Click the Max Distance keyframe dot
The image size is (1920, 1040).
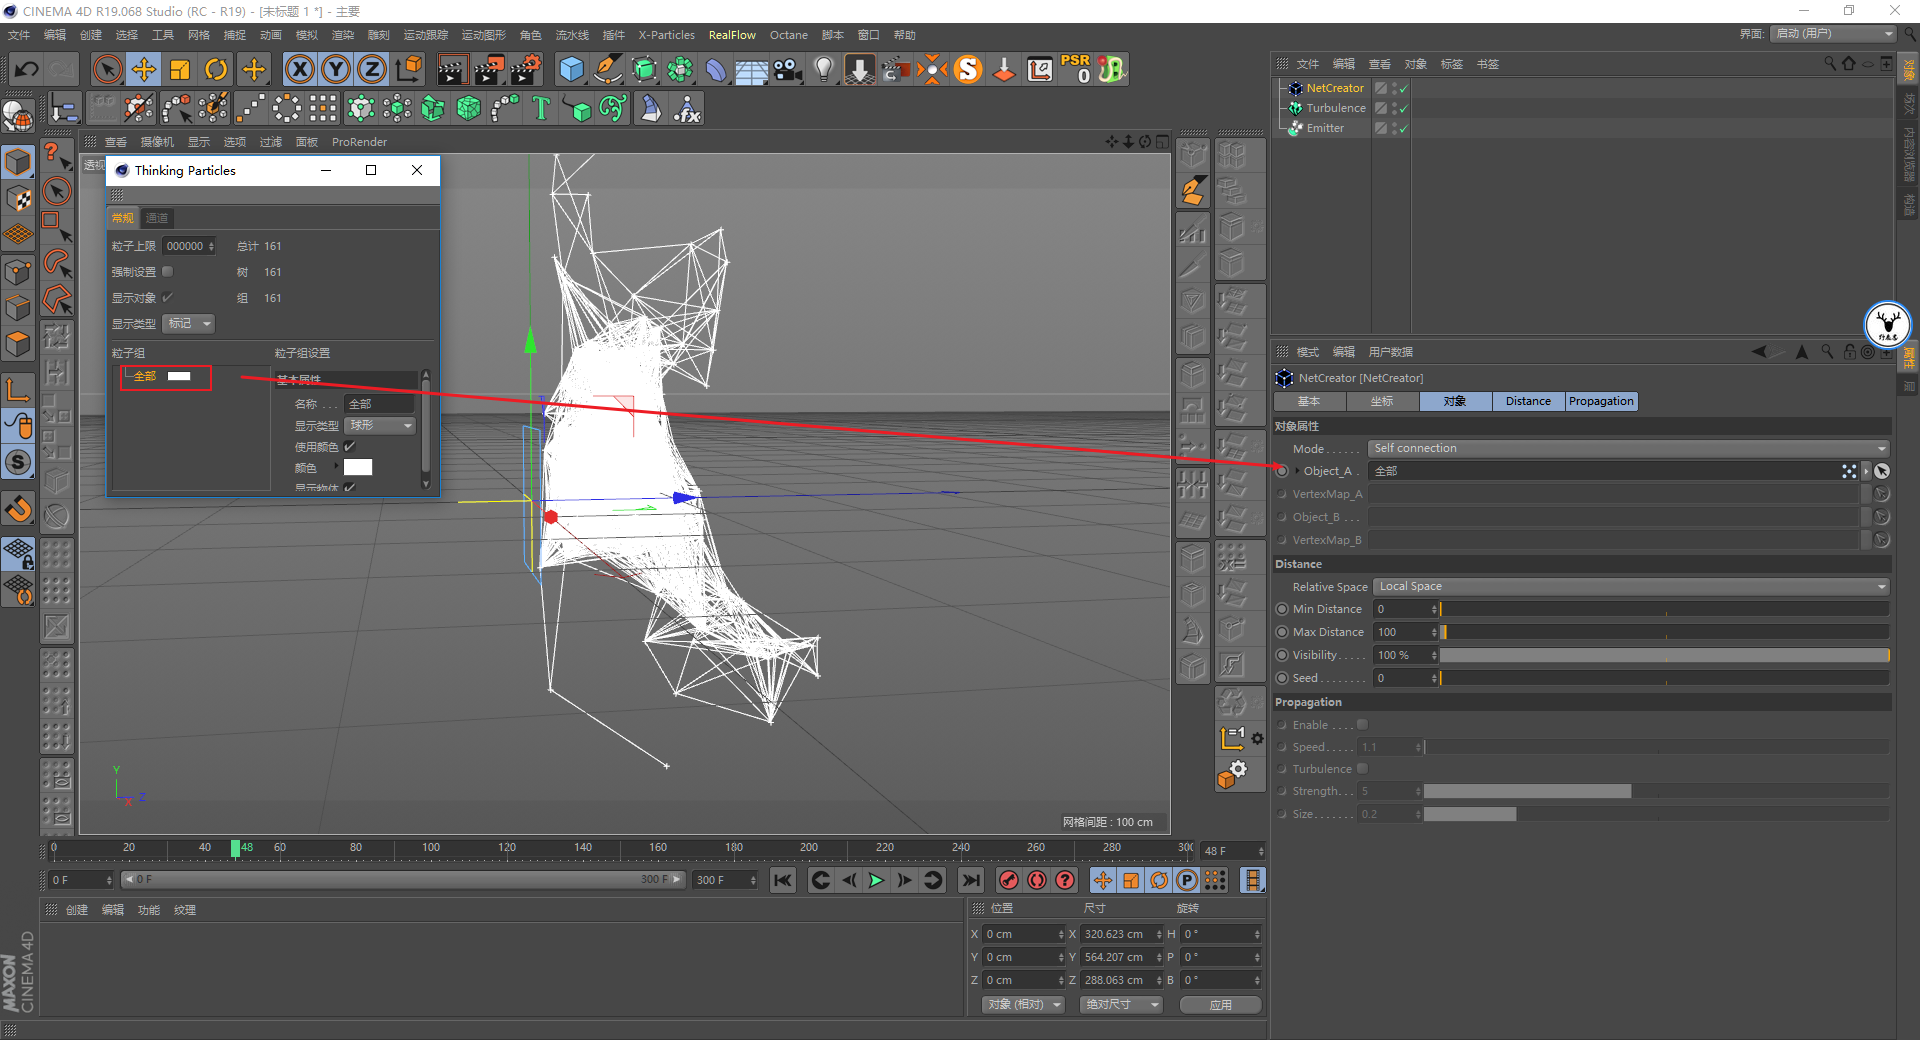(1283, 632)
